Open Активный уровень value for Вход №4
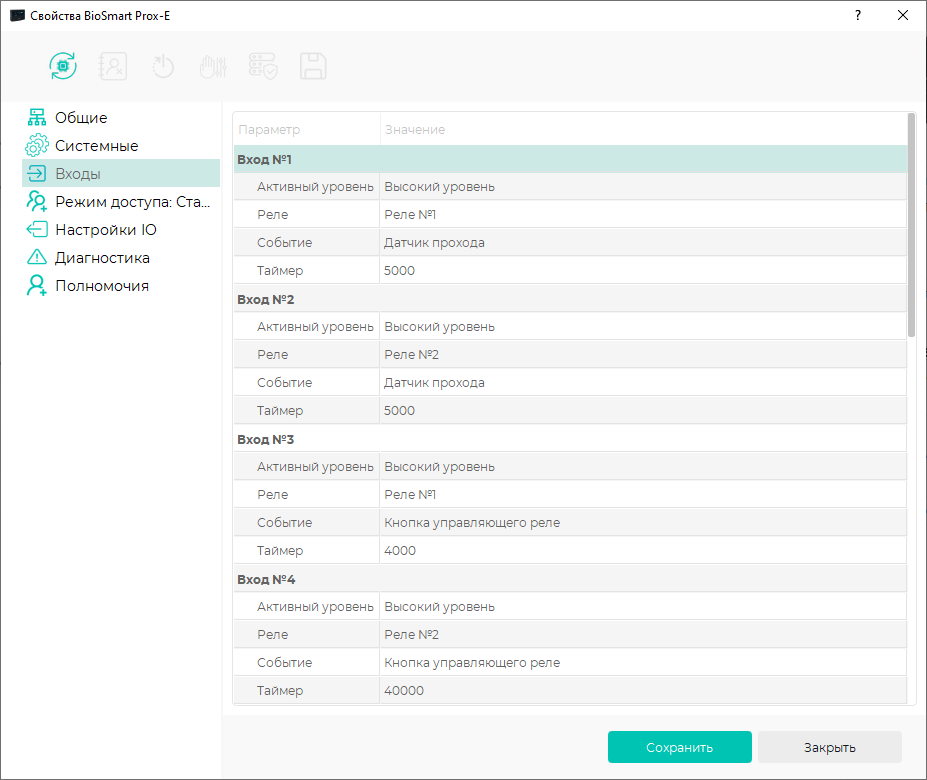This screenshot has width=927, height=780. (x=643, y=607)
